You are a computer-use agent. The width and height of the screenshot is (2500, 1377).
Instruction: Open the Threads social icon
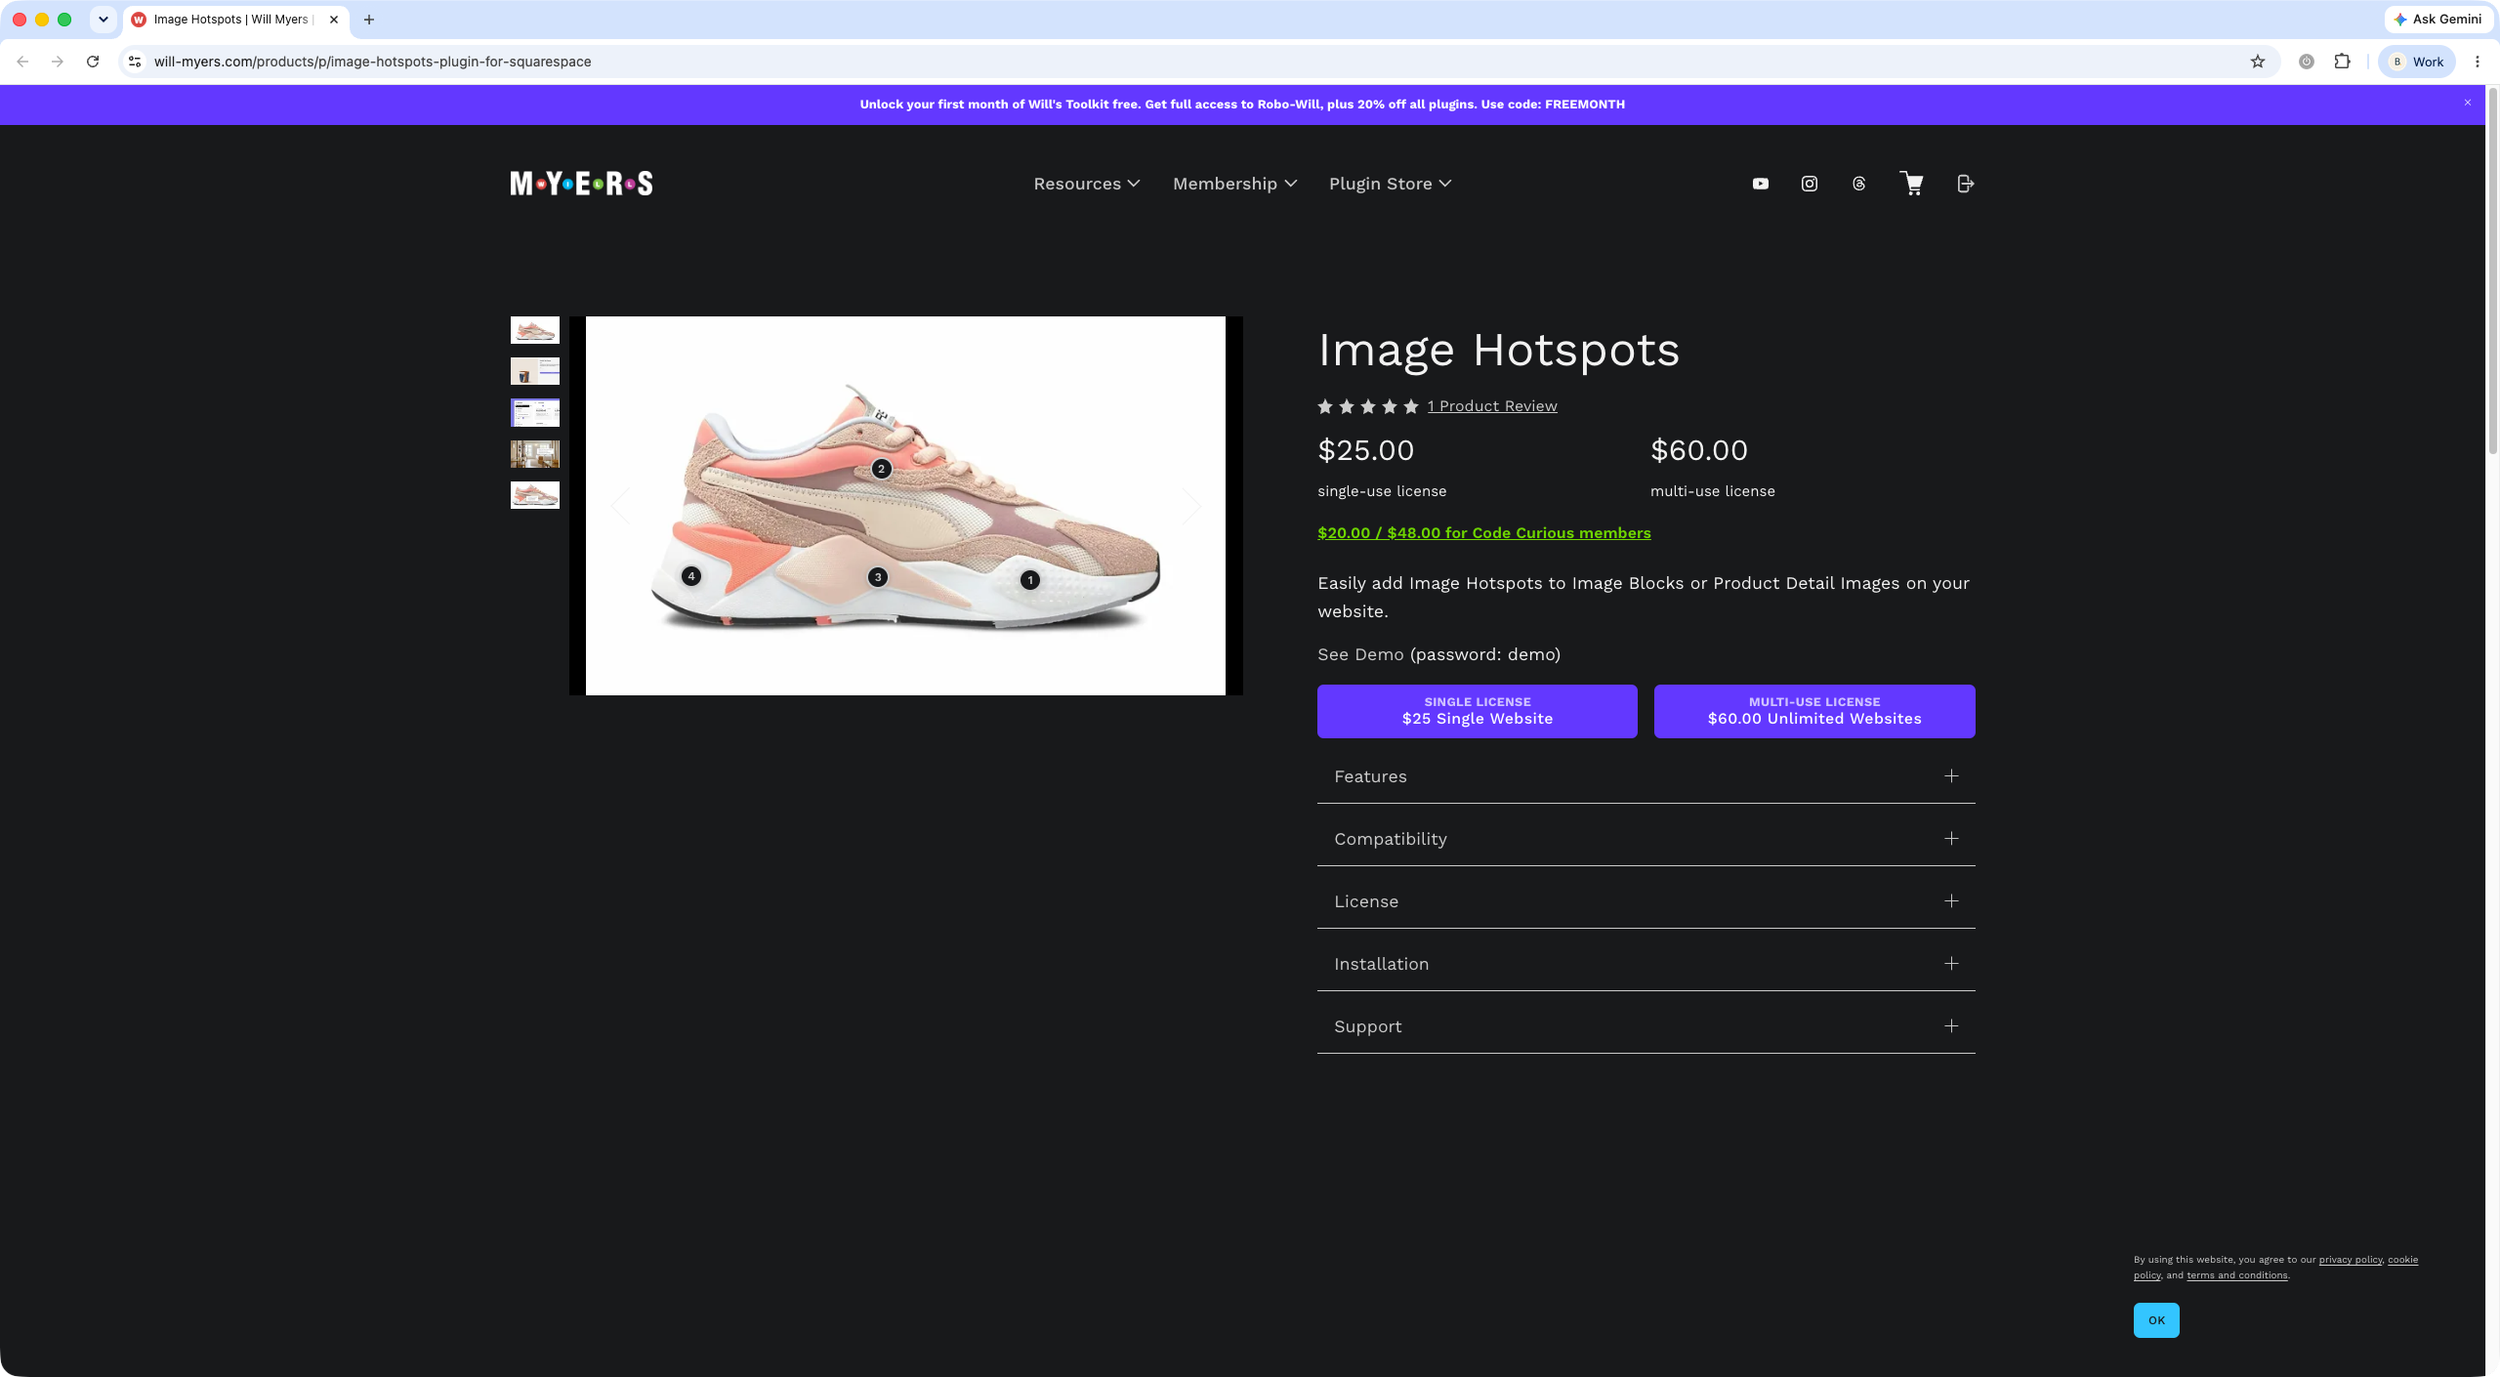[1858, 184]
